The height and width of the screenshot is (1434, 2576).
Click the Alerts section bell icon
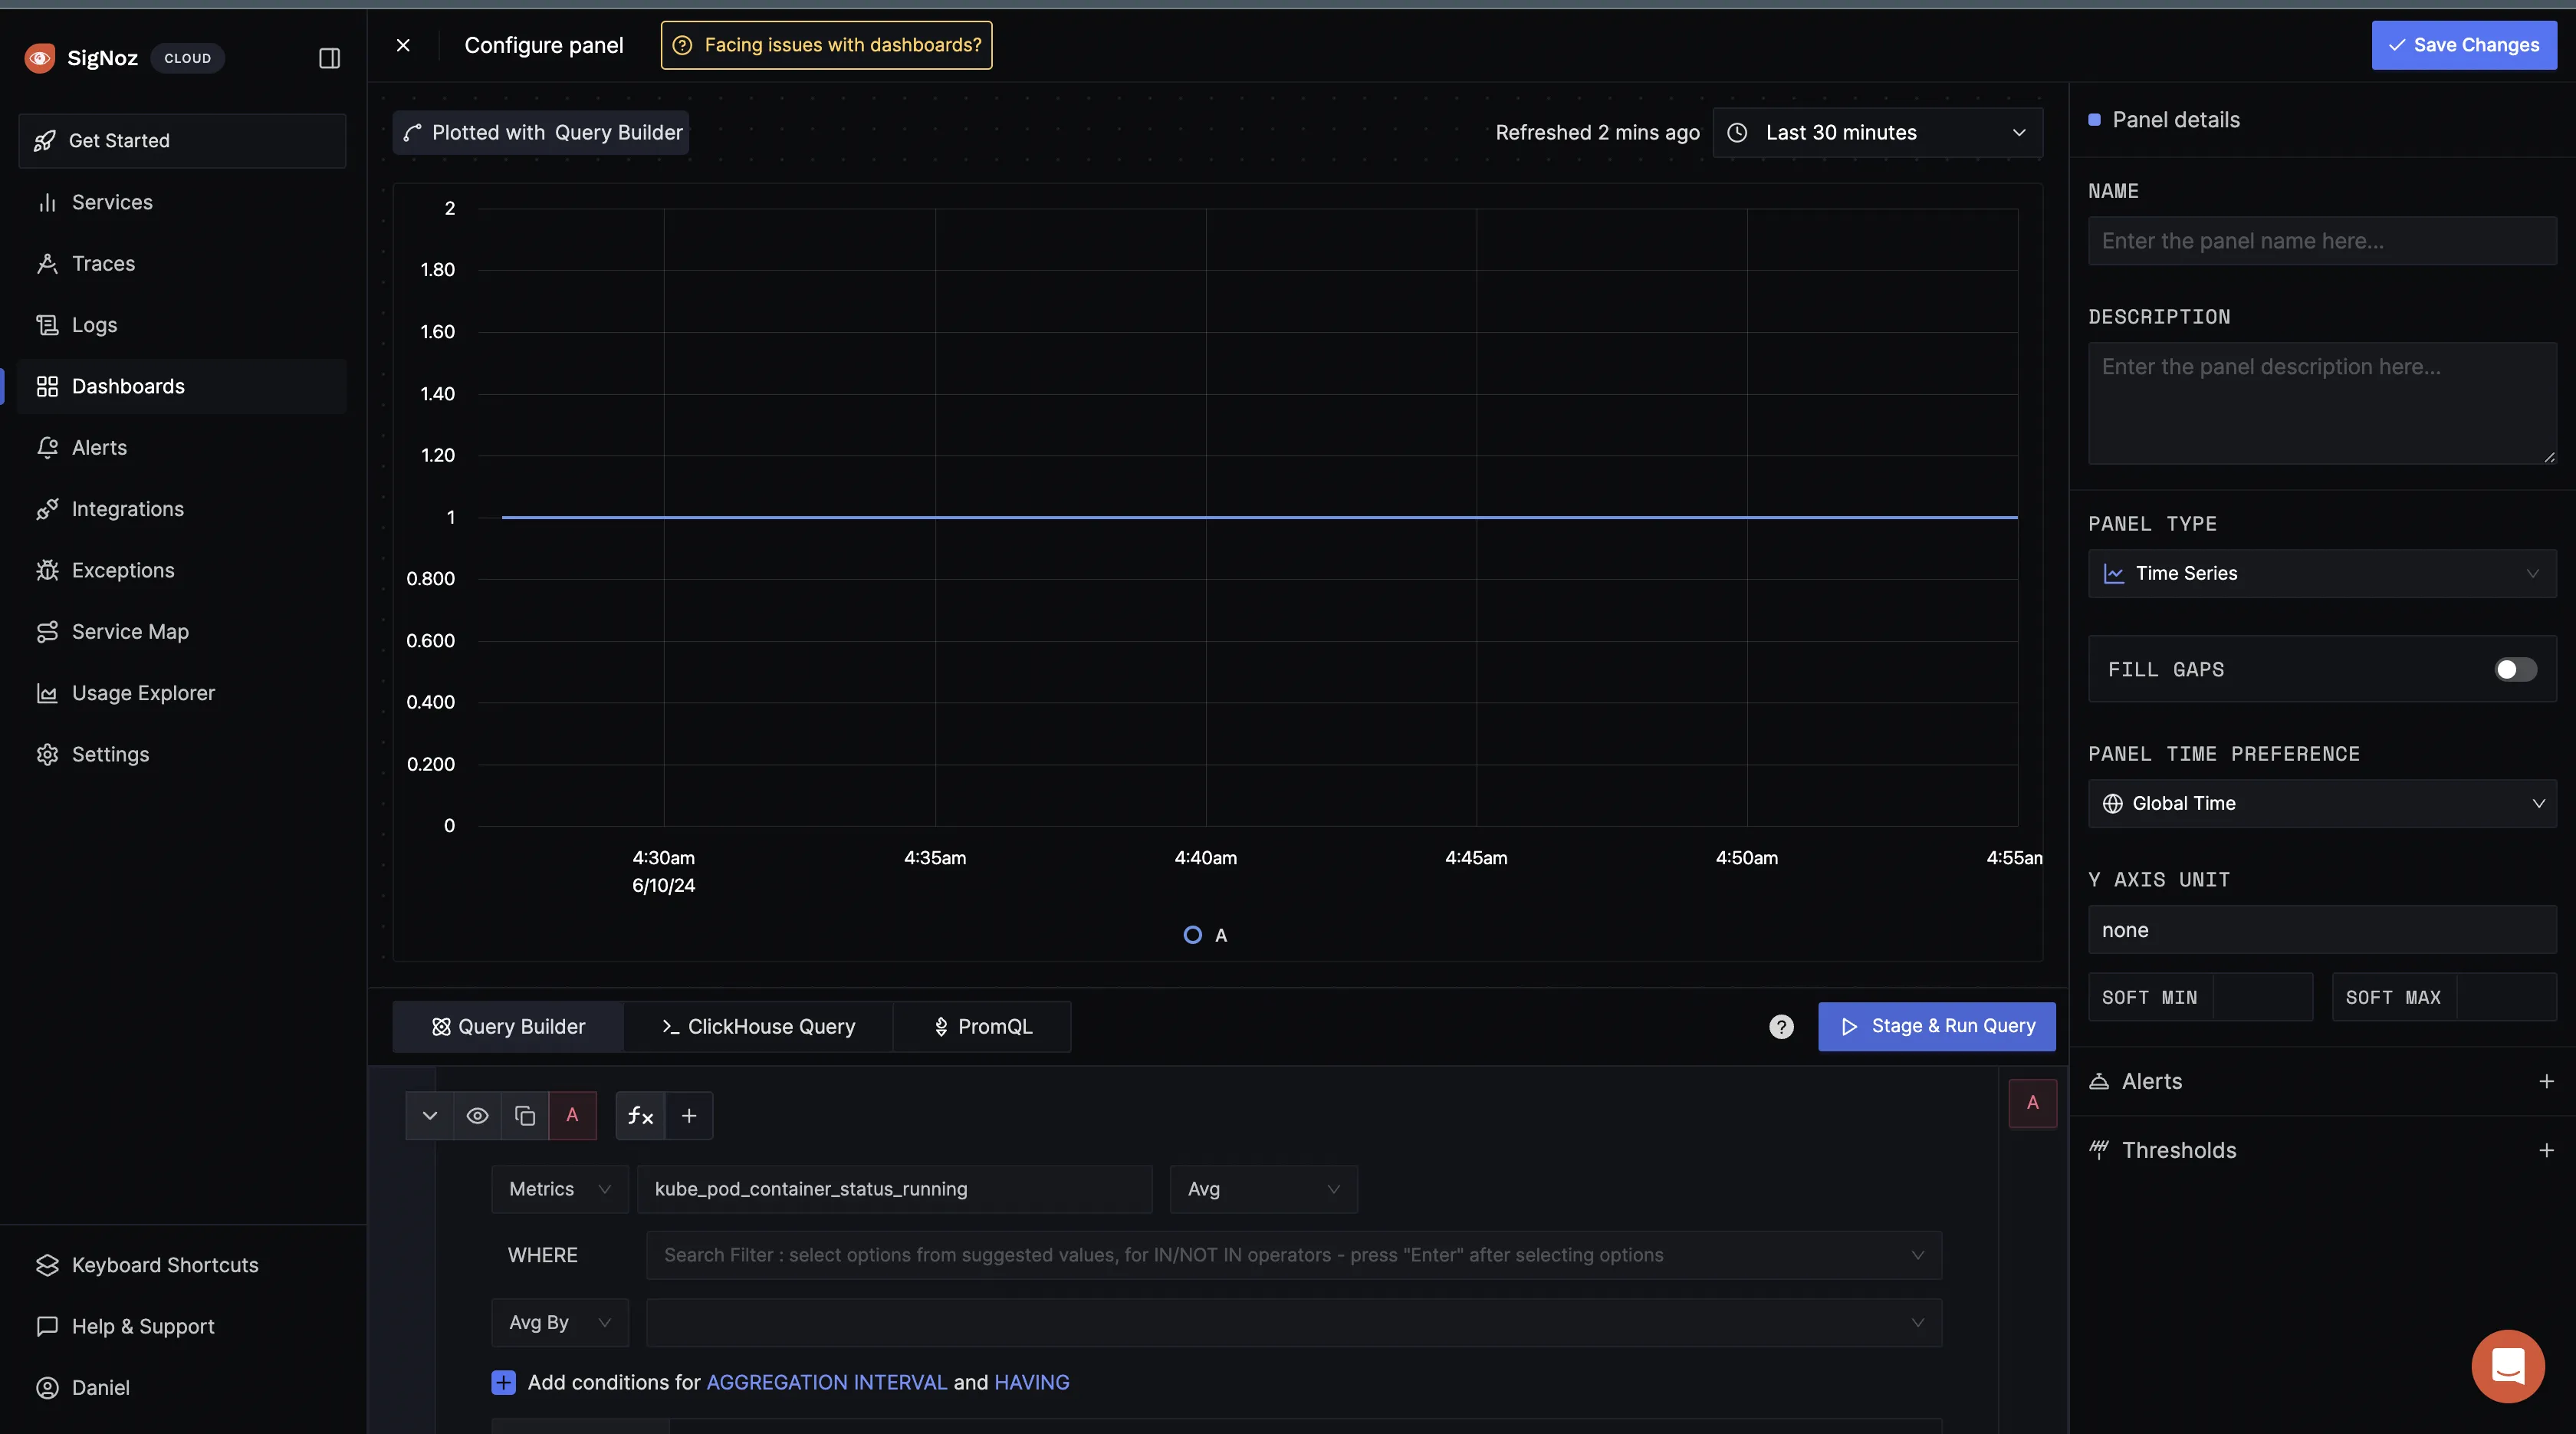point(2099,1082)
